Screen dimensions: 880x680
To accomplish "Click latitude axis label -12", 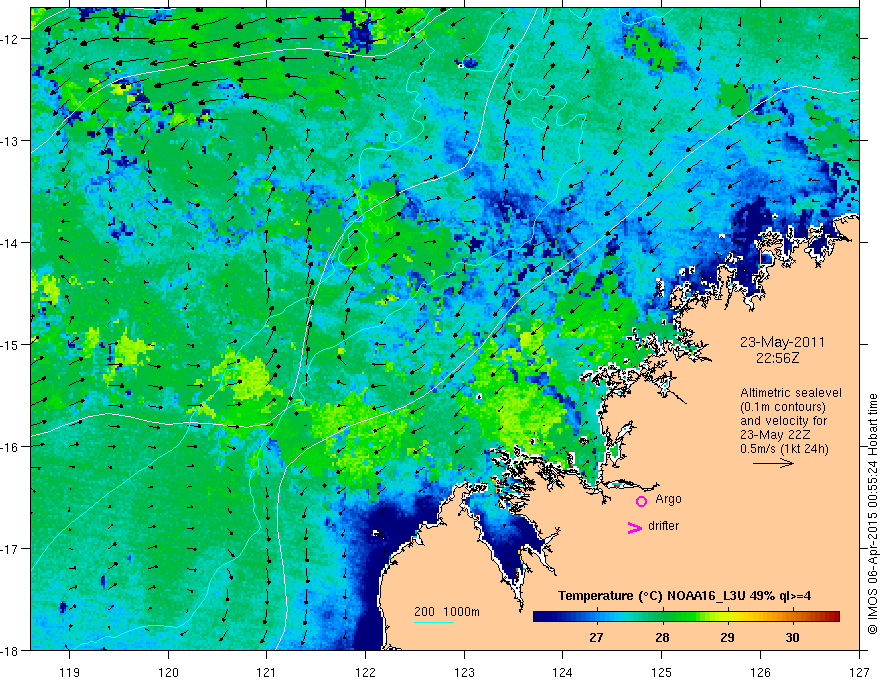I will [x=10, y=39].
